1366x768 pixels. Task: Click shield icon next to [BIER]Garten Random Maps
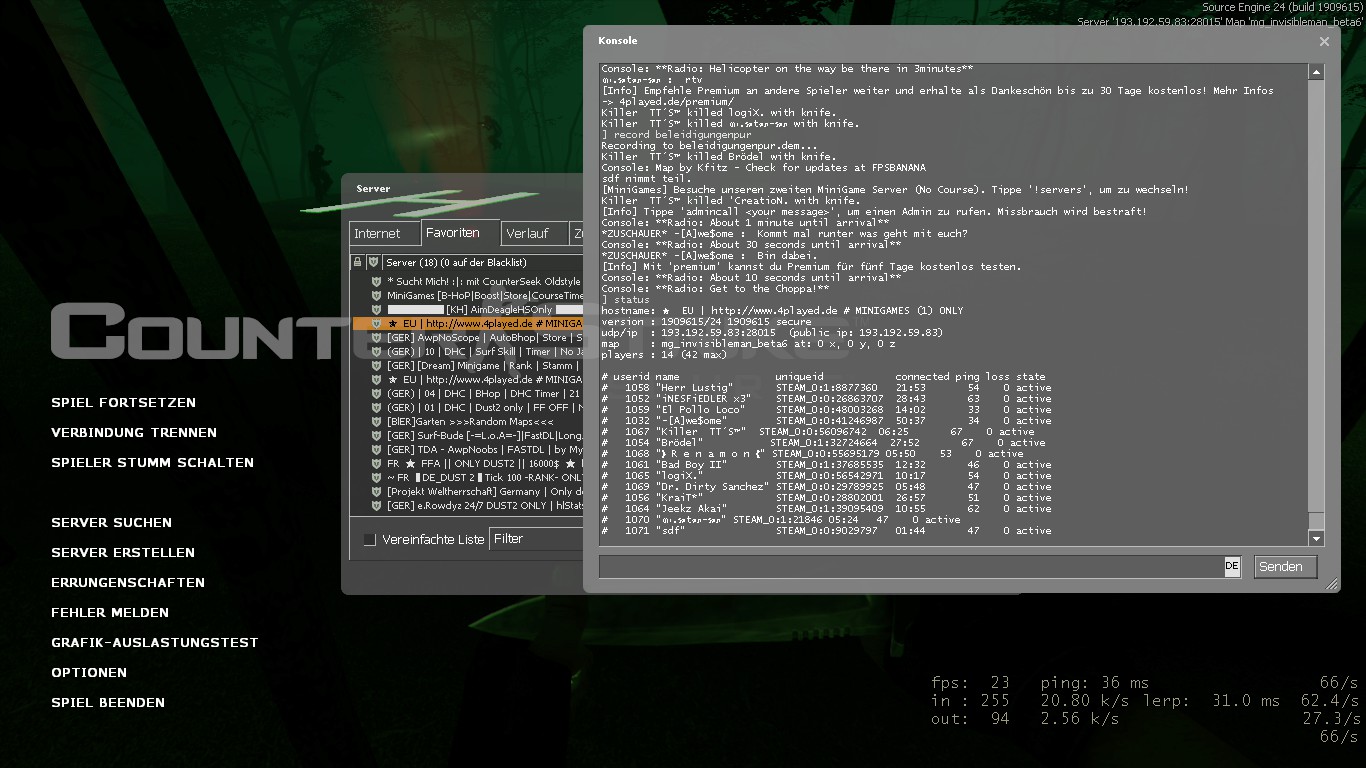pyautogui.click(x=377, y=422)
